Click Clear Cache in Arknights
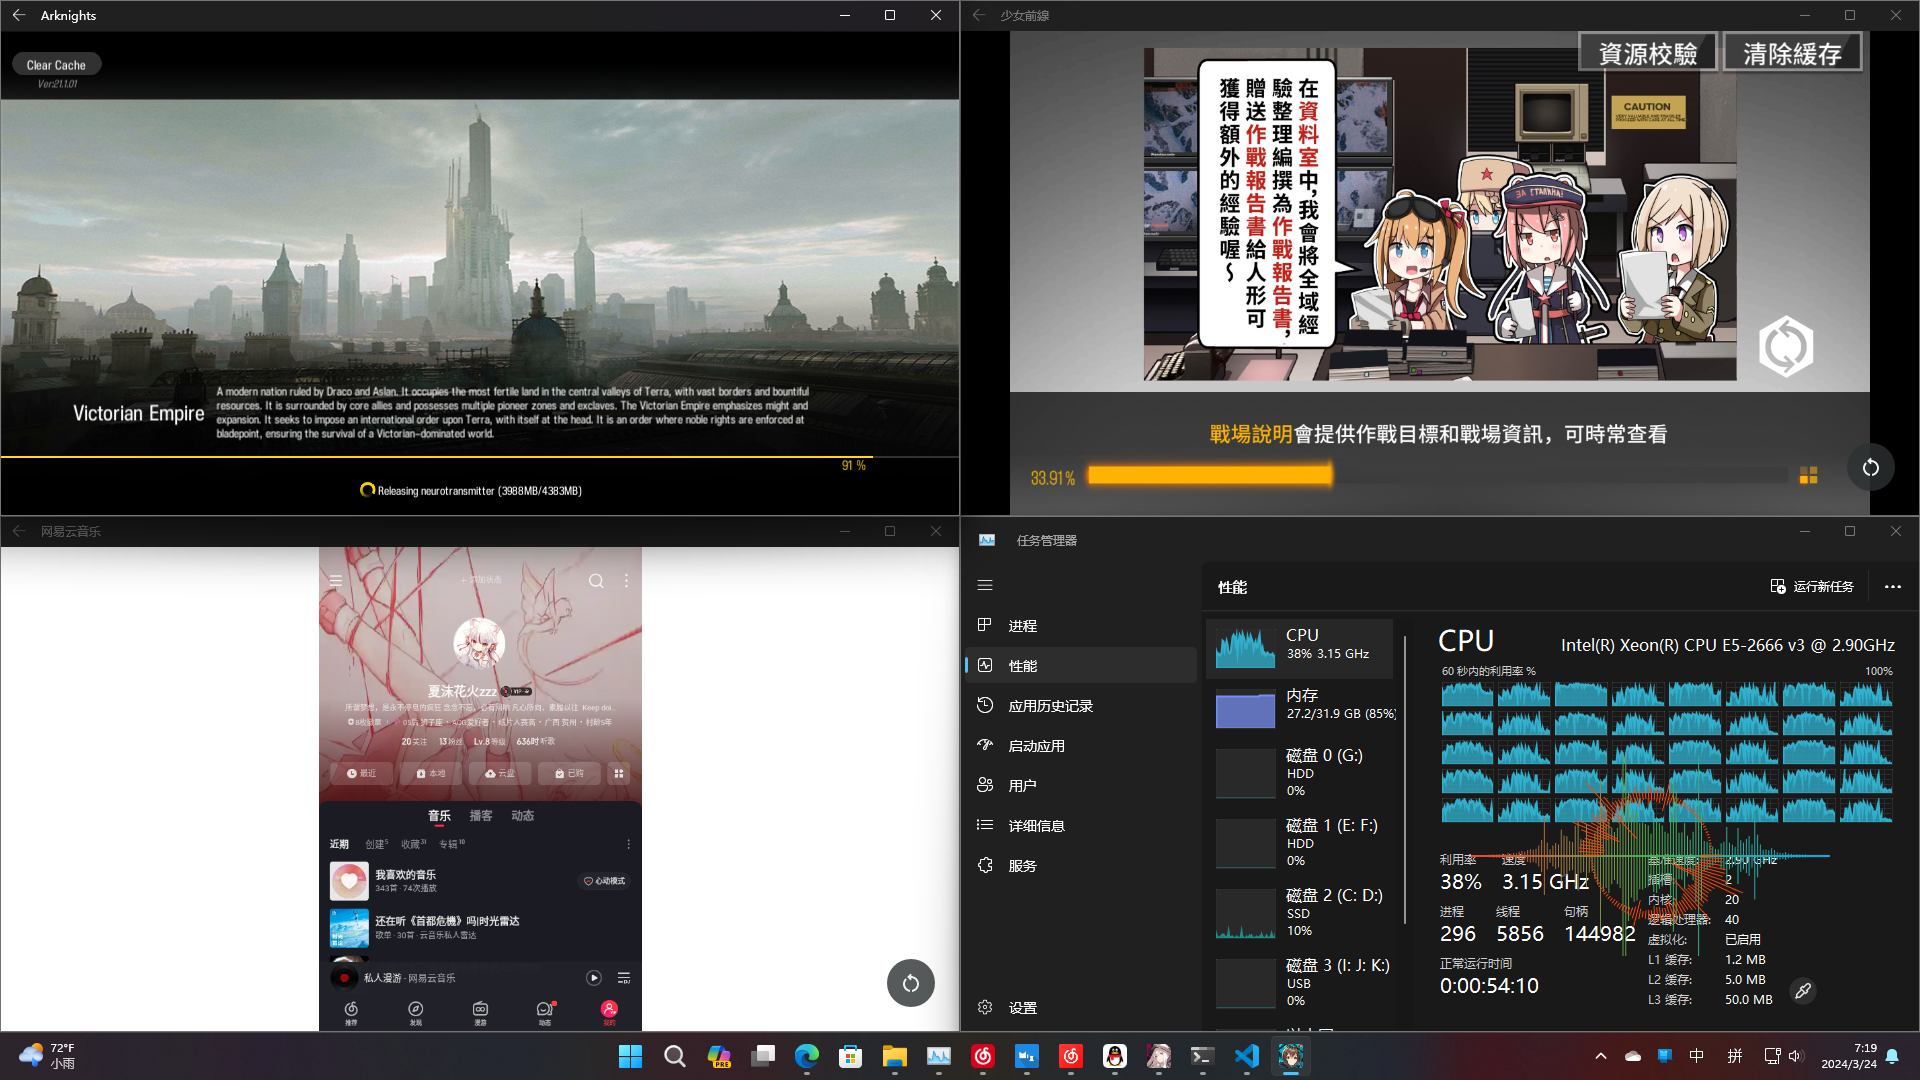1920x1080 pixels. (56, 65)
